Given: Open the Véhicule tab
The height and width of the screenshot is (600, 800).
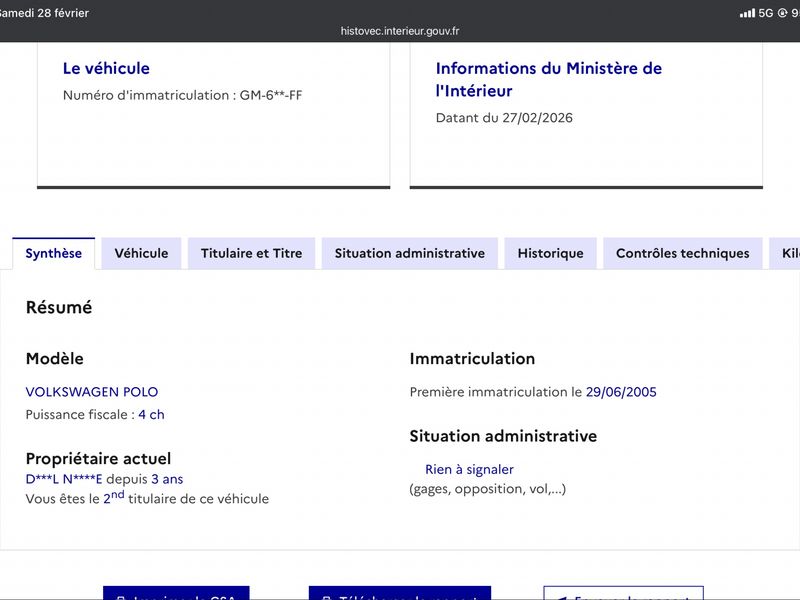Looking at the screenshot, I should (141, 253).
